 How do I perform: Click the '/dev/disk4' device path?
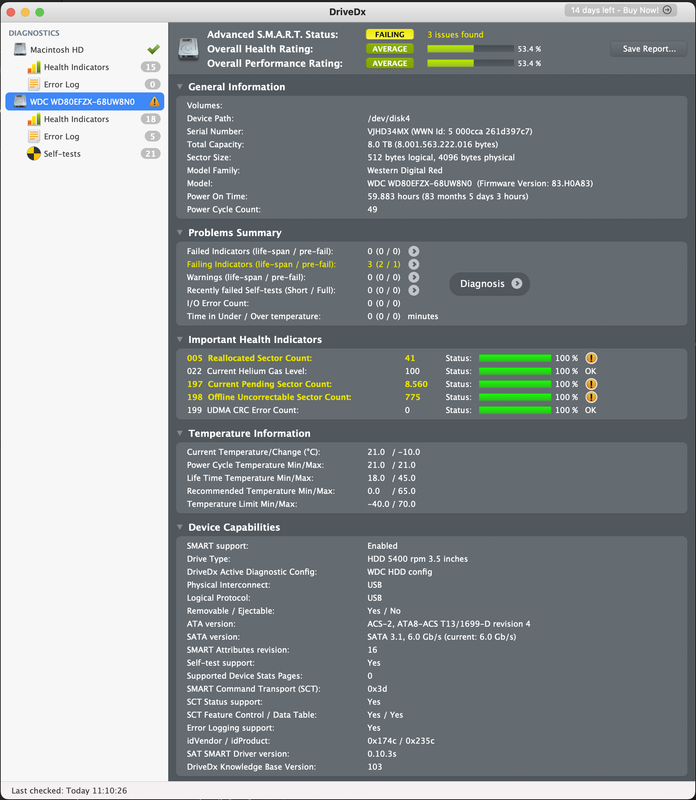[x=388, y=118]
